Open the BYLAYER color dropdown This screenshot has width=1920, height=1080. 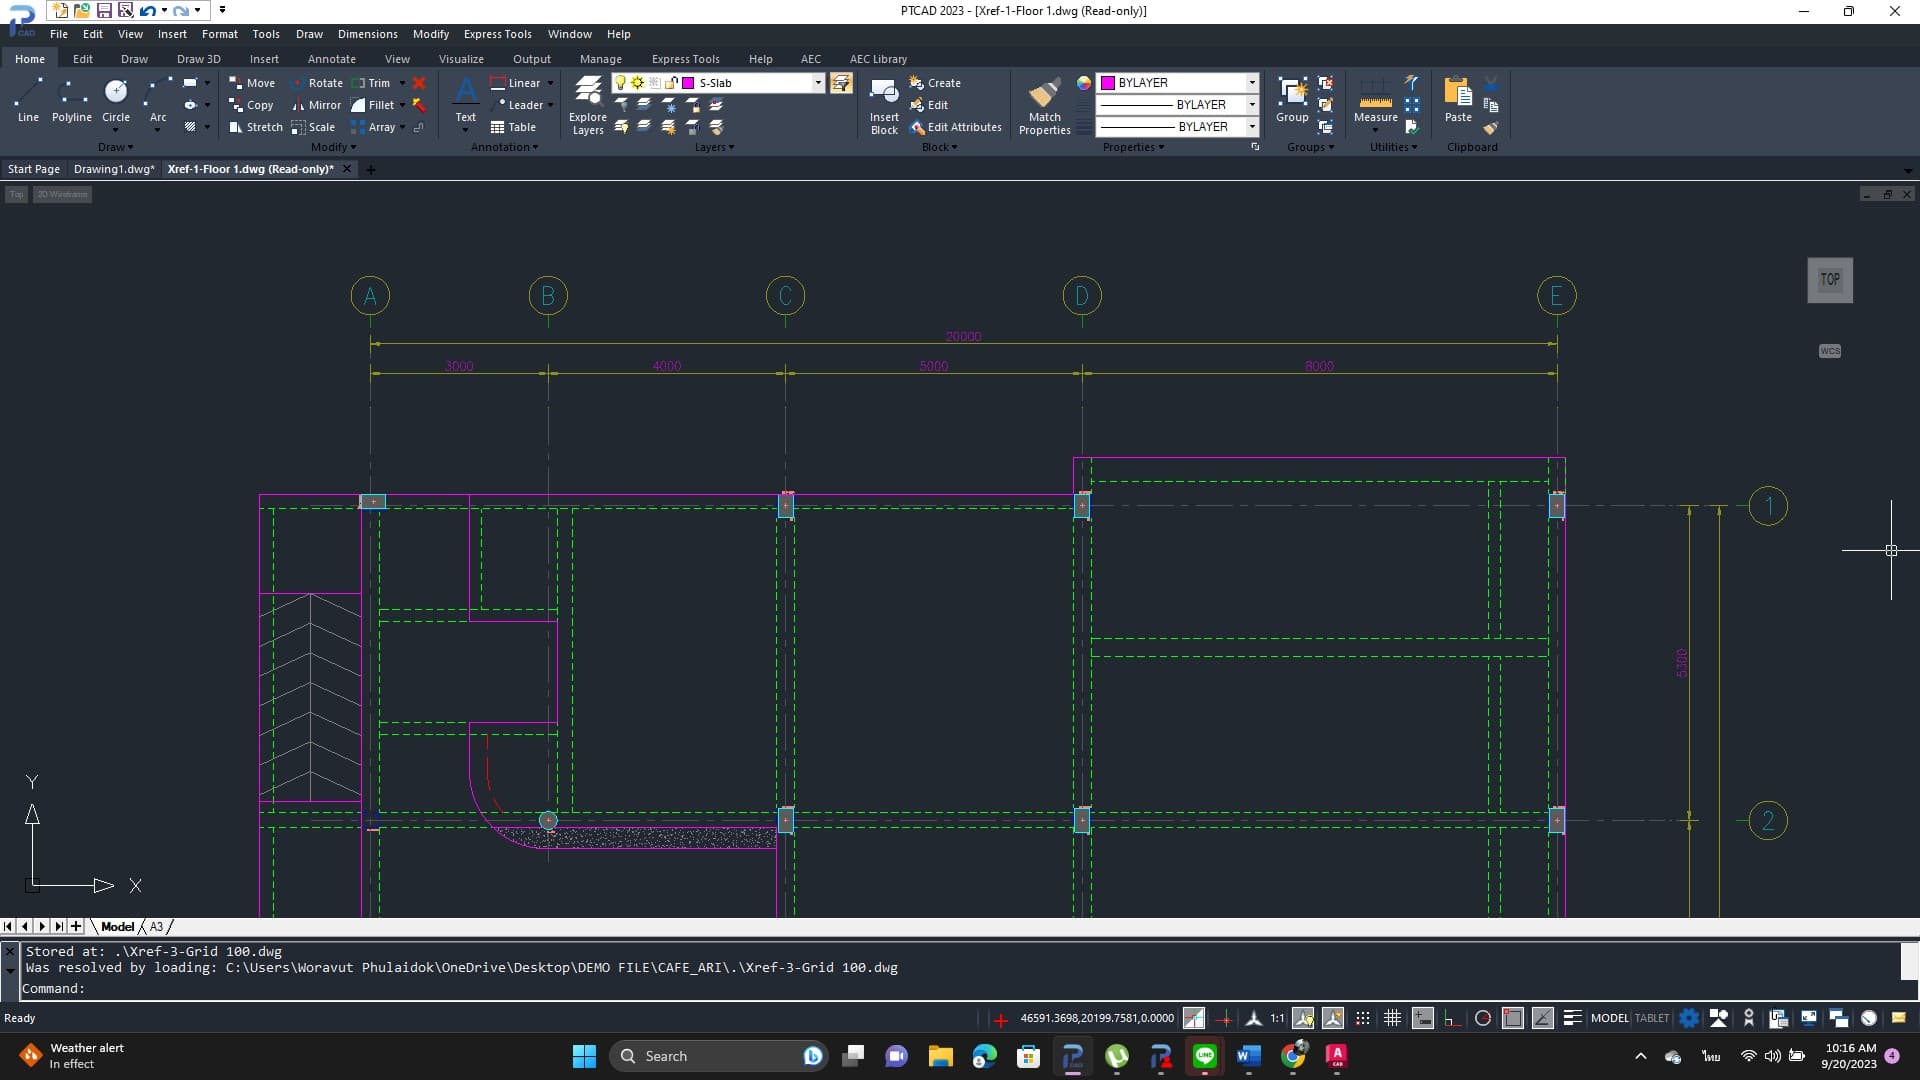tap(1251, 83)
